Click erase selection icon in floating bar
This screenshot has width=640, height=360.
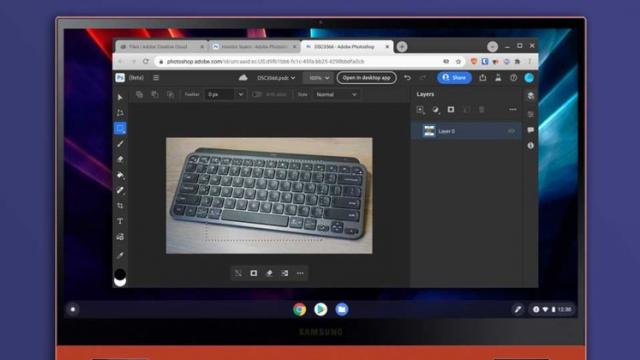pos(269,273)
